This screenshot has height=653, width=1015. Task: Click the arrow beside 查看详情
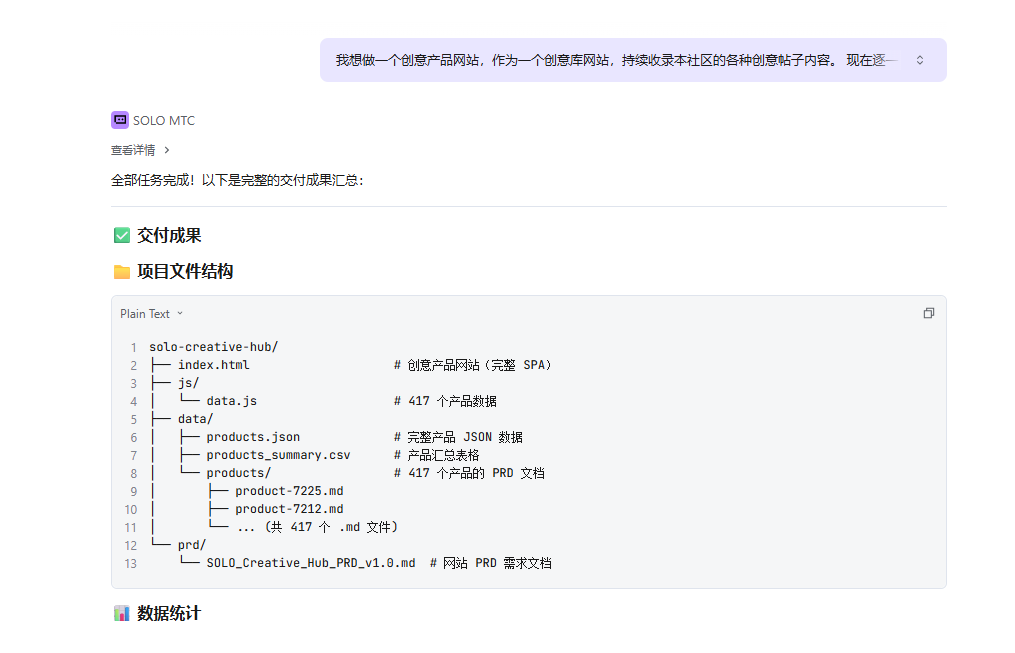click(167, 150)
